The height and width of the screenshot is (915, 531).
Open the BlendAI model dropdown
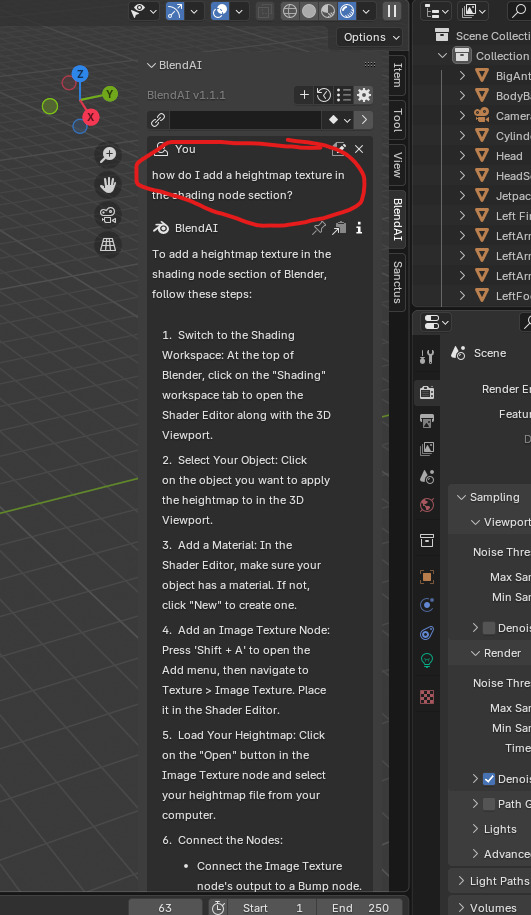pos(338,120)
